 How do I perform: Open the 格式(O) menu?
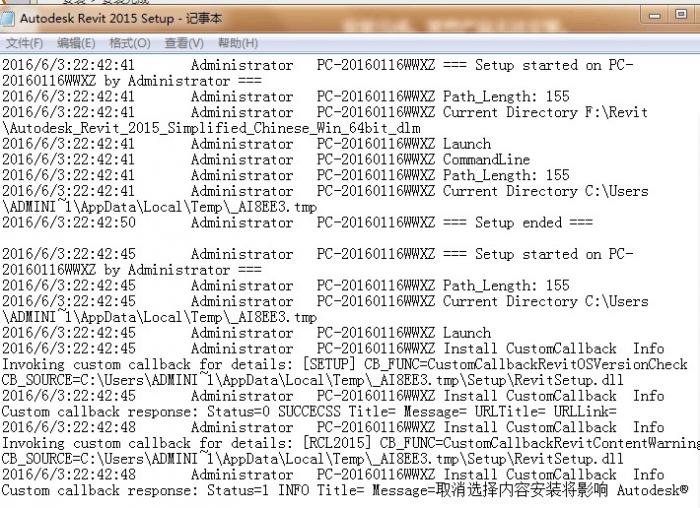point(130,43)
